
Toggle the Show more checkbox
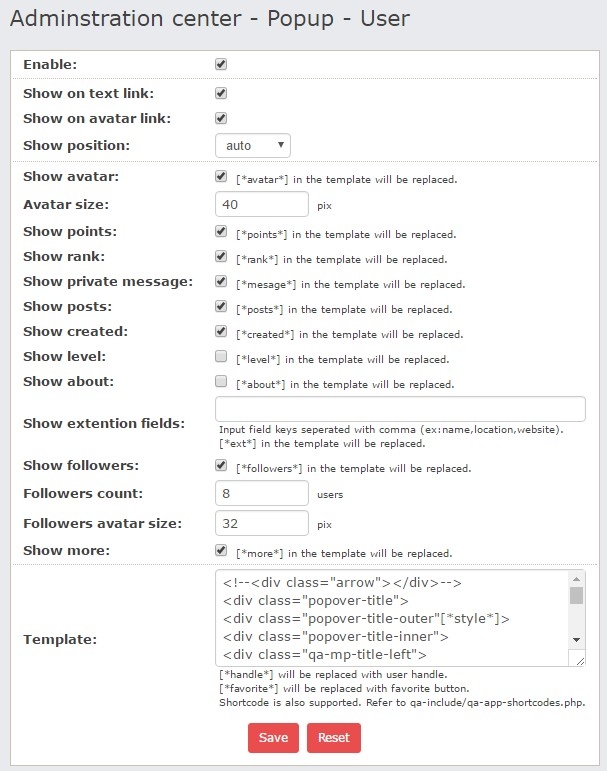[221, 550]
